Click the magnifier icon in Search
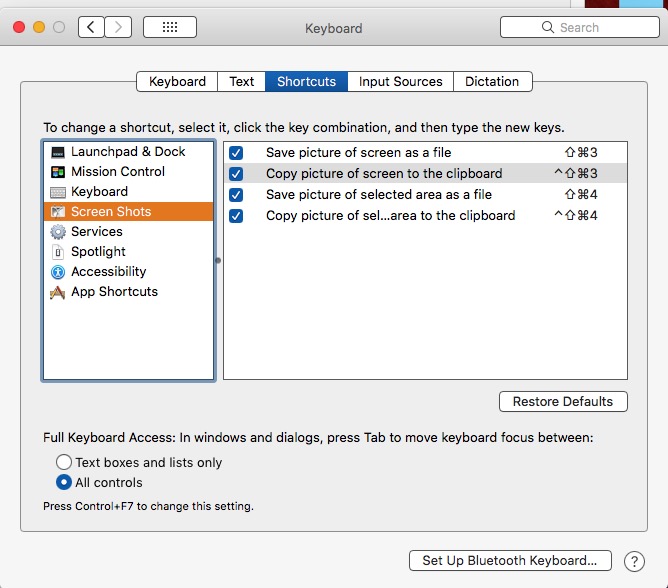668x588 pixels. (547, 27)
